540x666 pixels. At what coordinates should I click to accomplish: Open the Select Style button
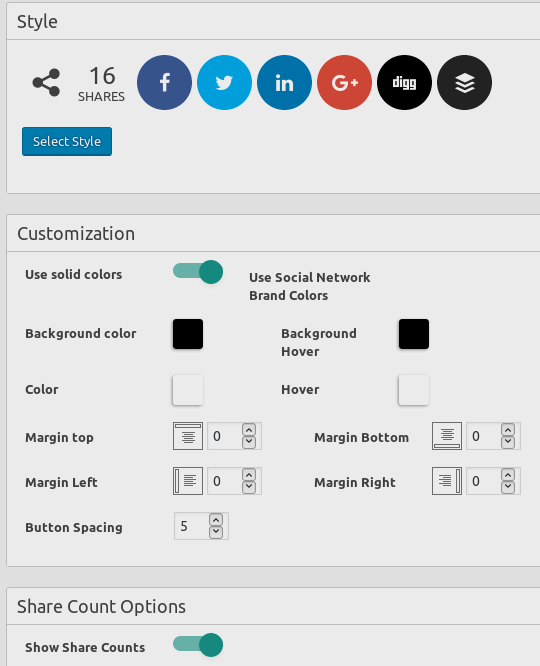(x=67, y=141)
